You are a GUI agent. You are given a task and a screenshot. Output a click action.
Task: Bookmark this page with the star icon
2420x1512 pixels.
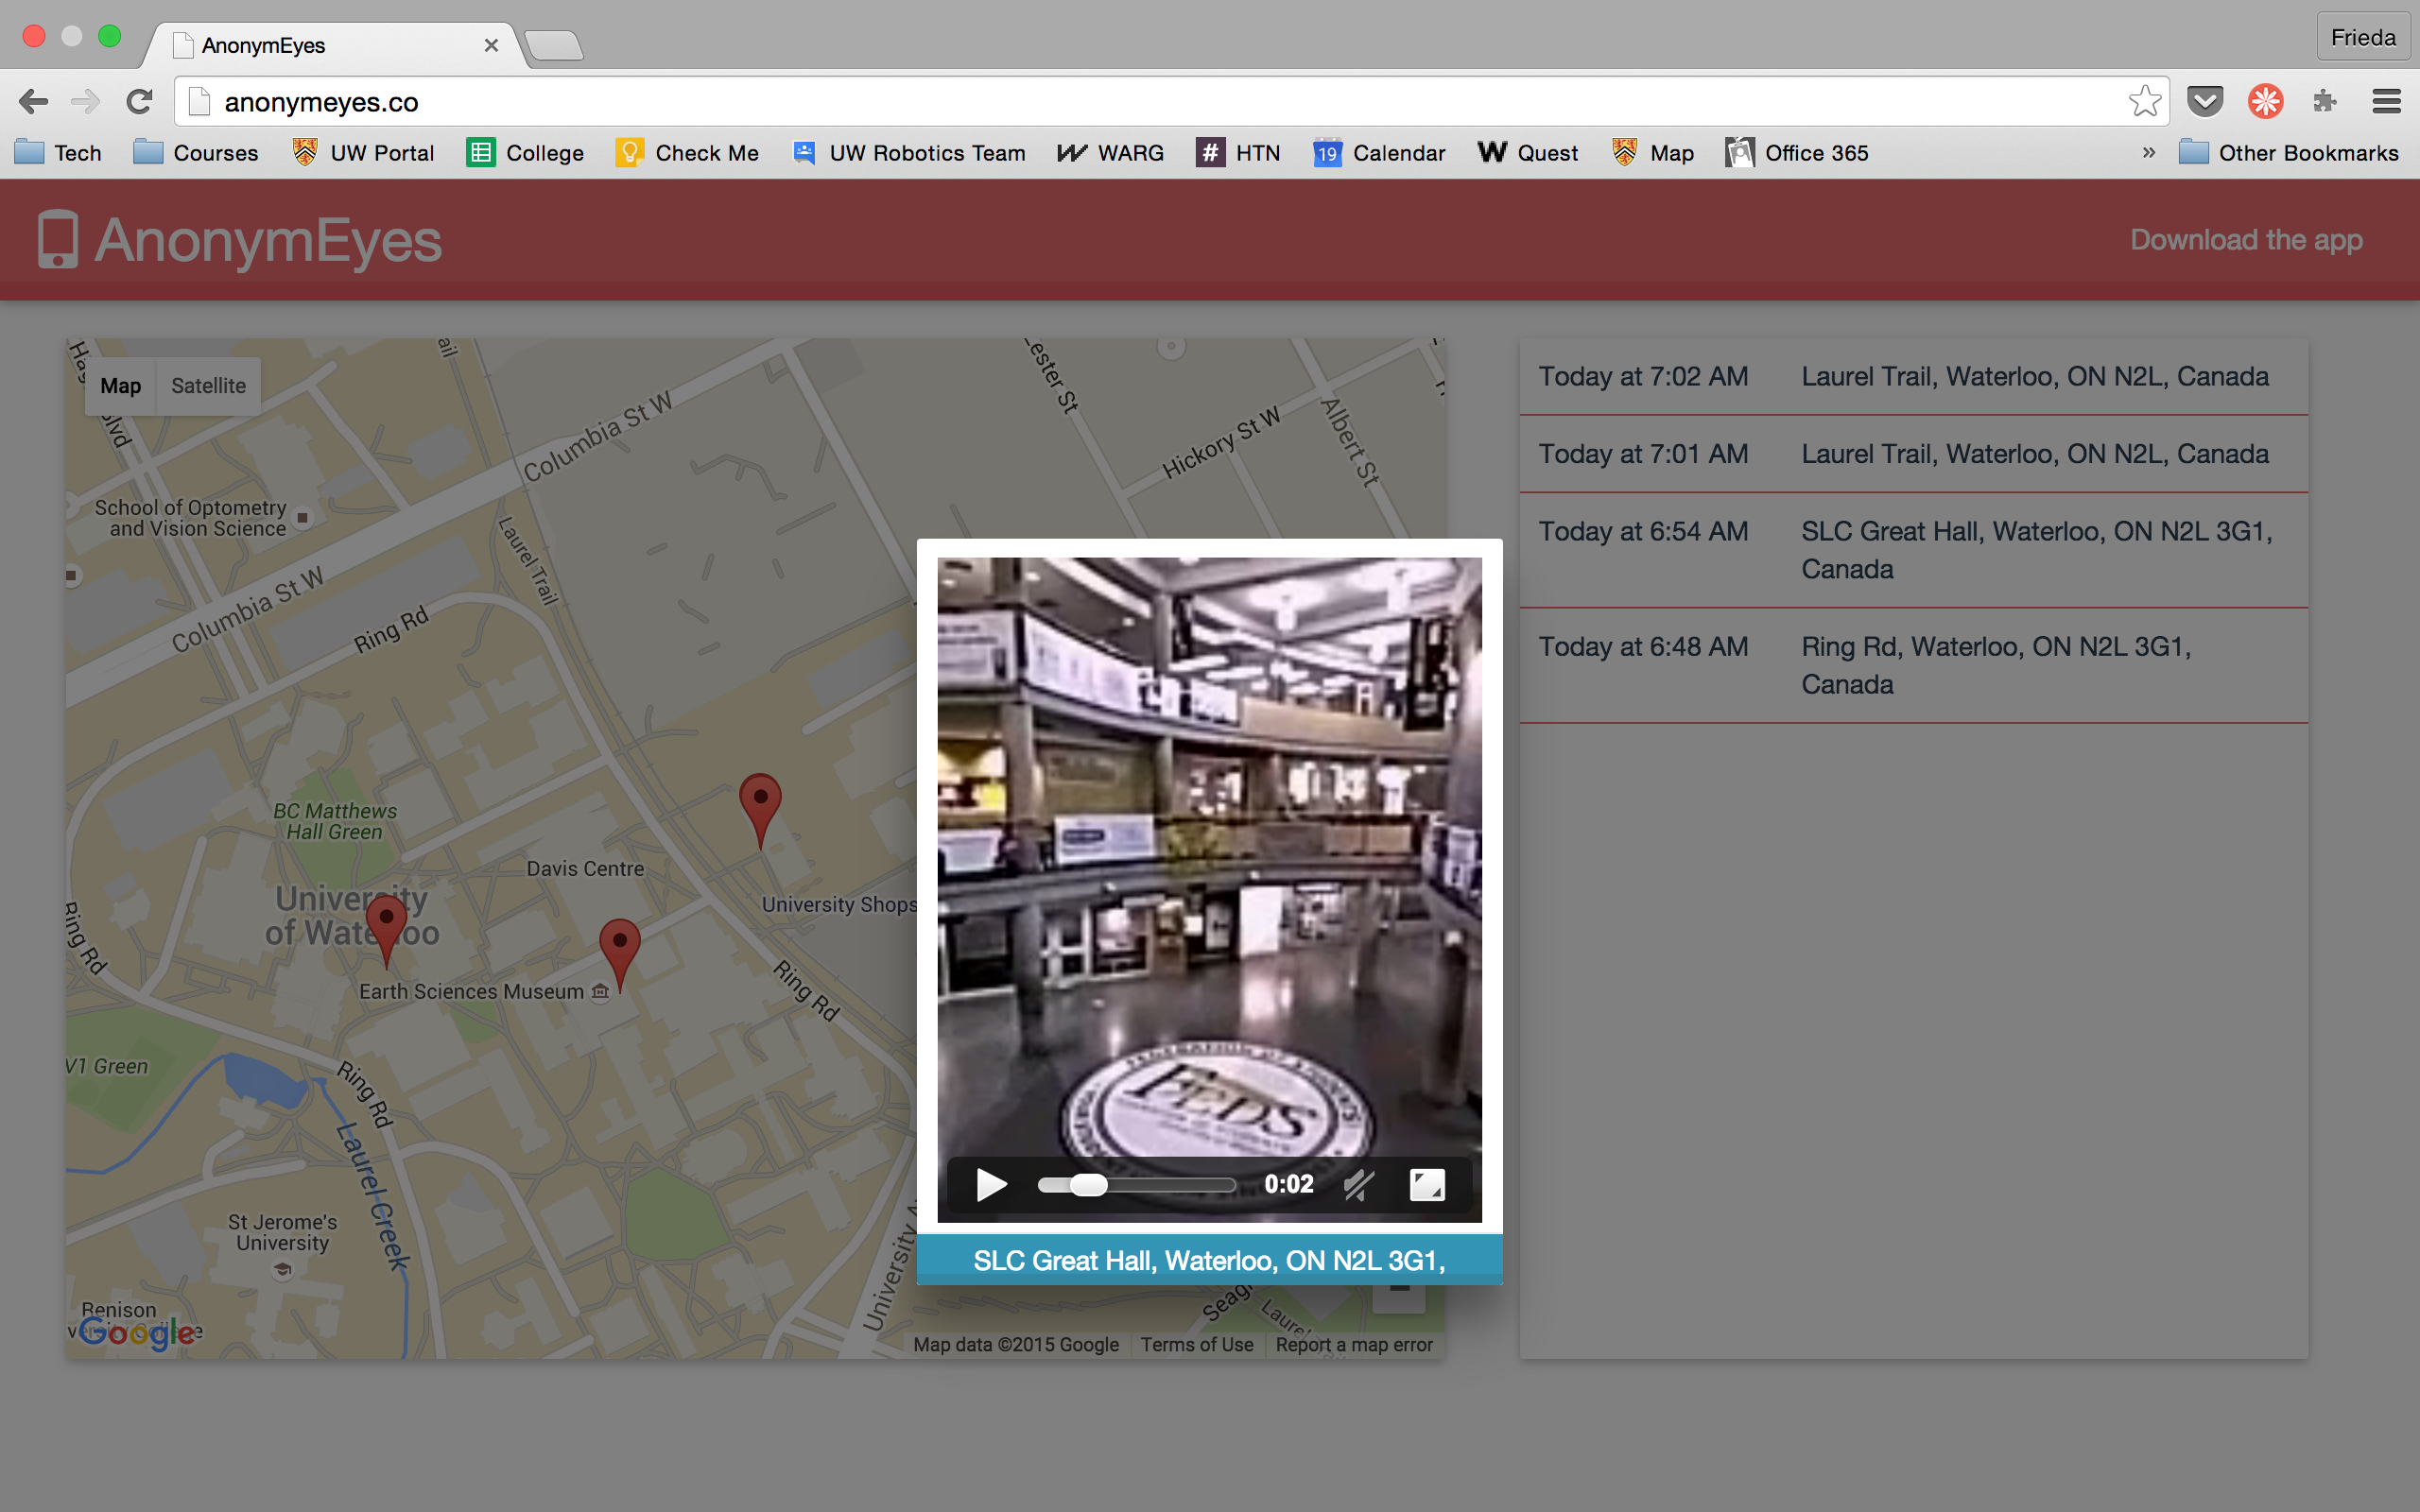click(x=2144, y=101)
